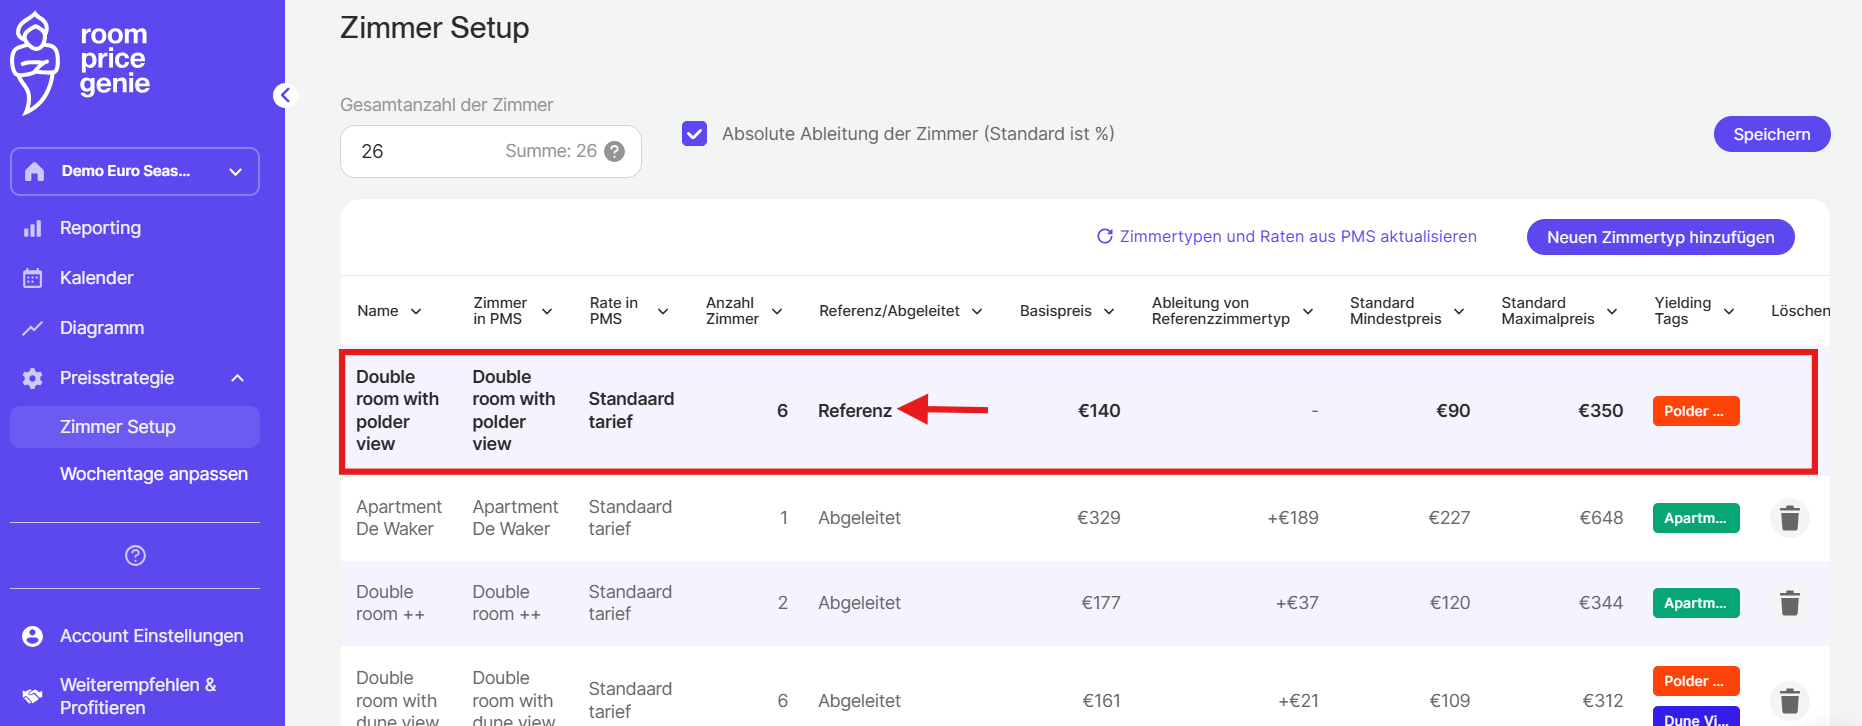Screen dimensions: 1862x726
Task: Open the Kalender page
Action: point(96,278)
